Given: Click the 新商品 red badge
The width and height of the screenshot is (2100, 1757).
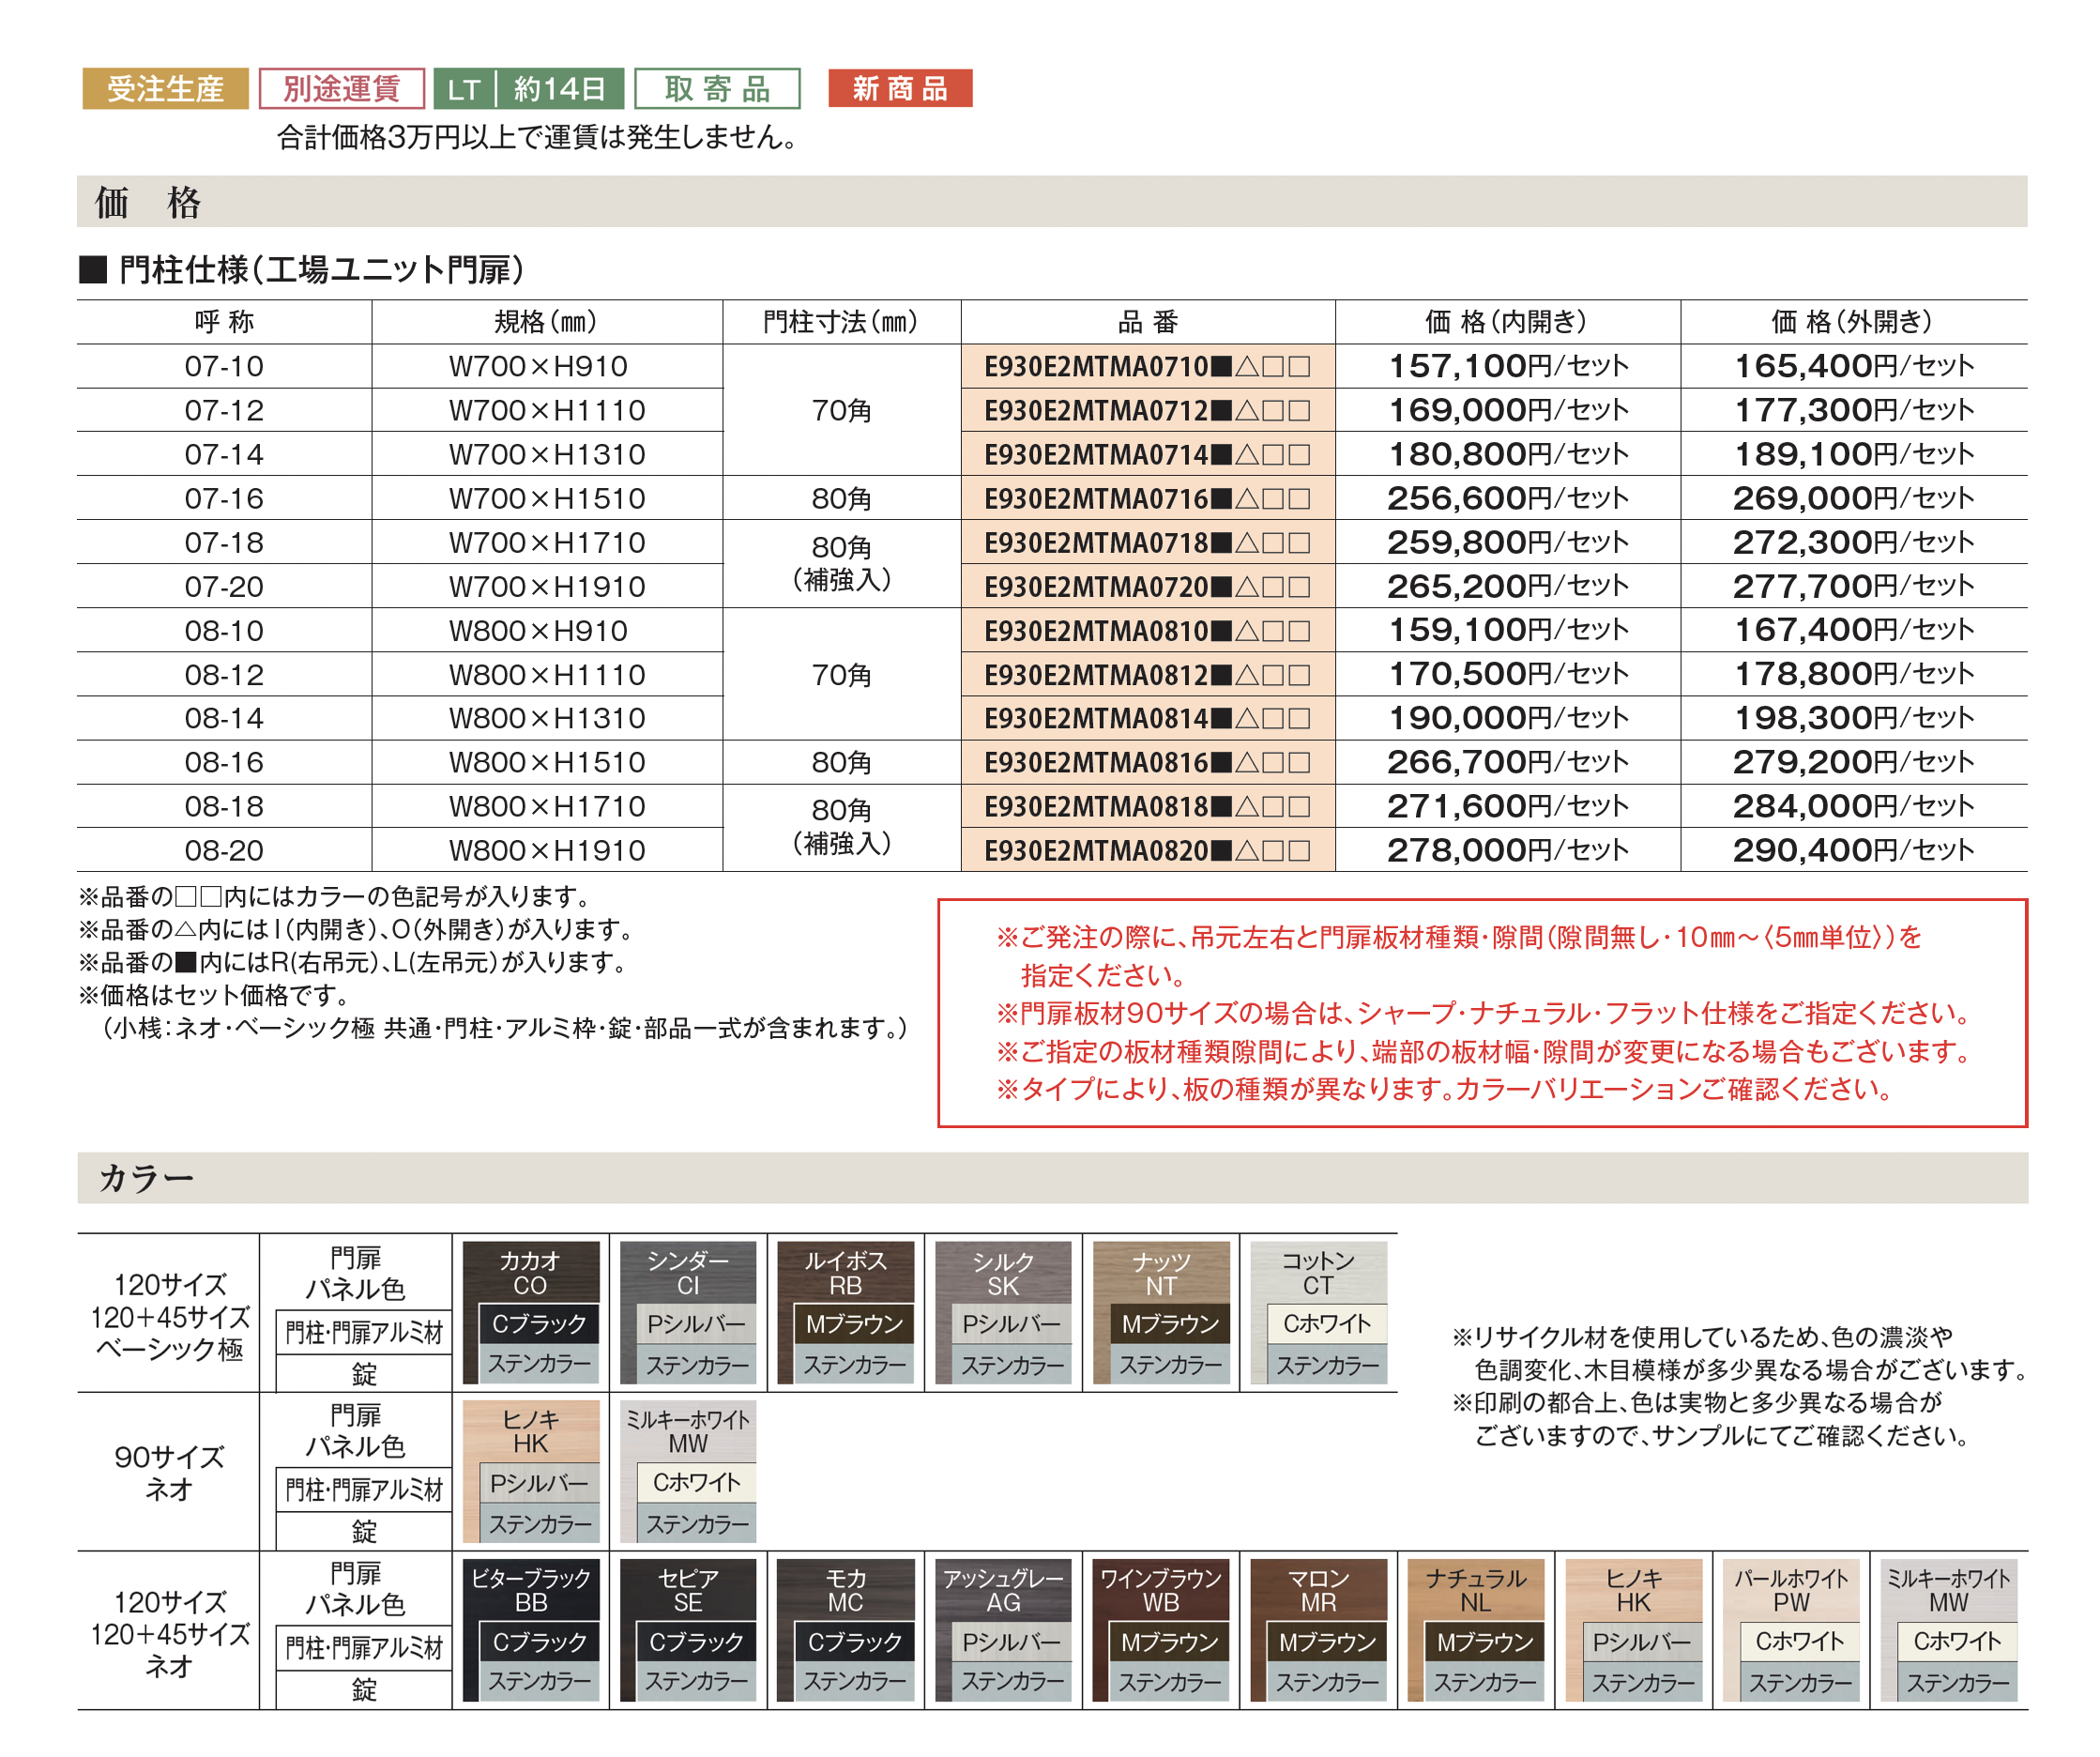Looking at the screenshot, I should (x=899, y=89).
